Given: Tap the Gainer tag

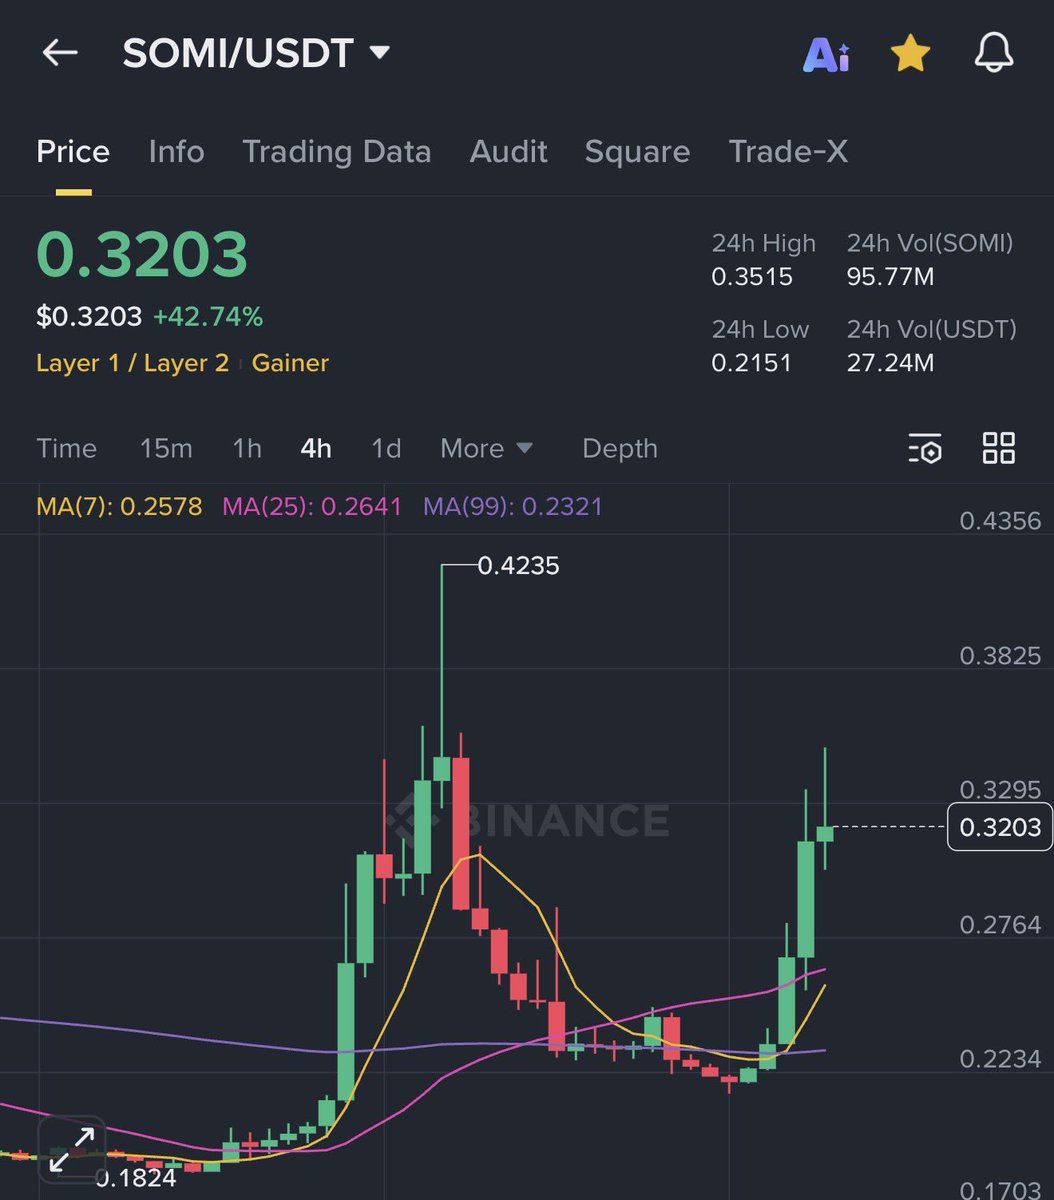Looking at the screenshot, I should click(290, 363).
